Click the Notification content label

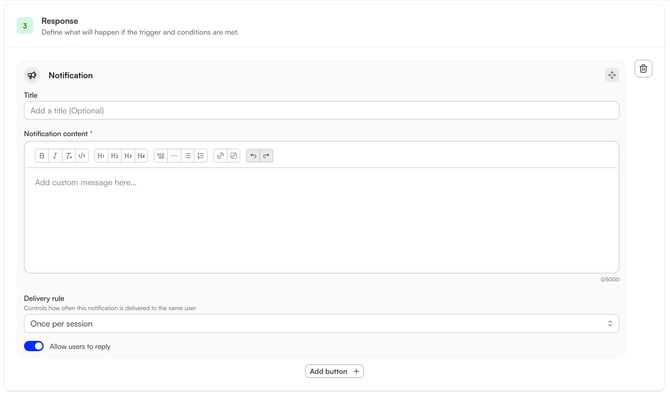56,134
